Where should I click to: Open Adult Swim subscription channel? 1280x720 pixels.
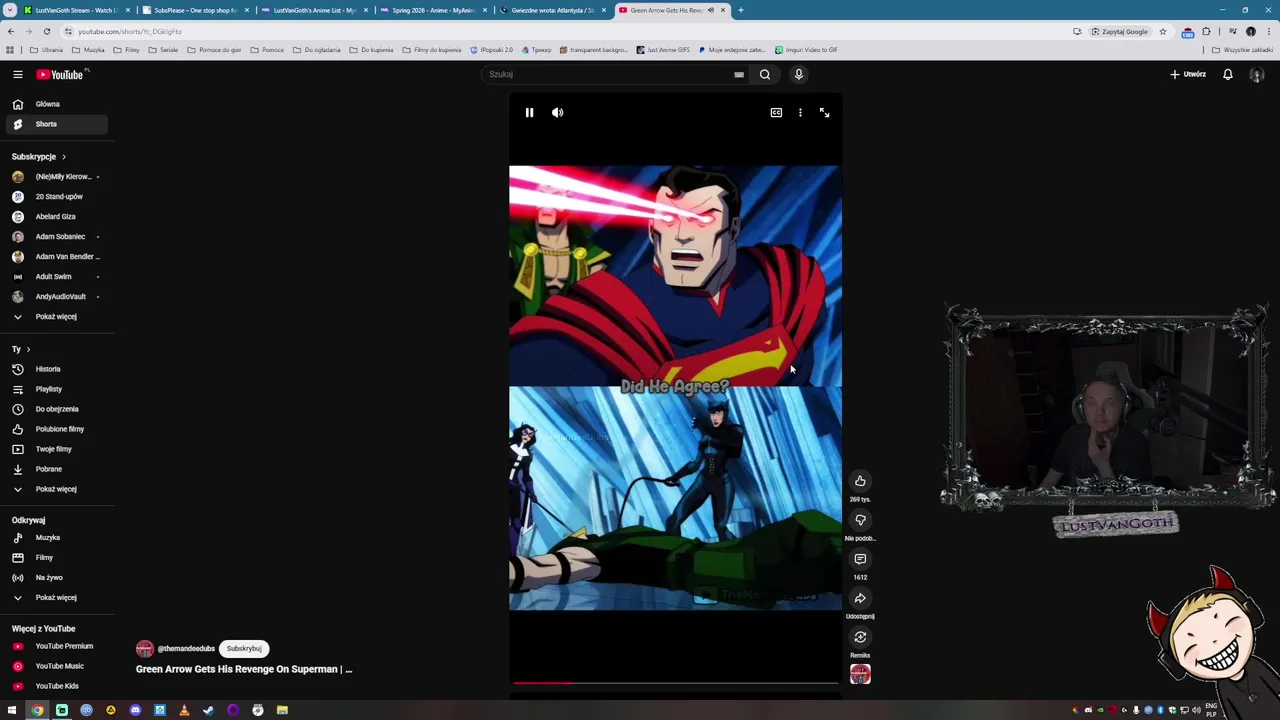(55, 276)
